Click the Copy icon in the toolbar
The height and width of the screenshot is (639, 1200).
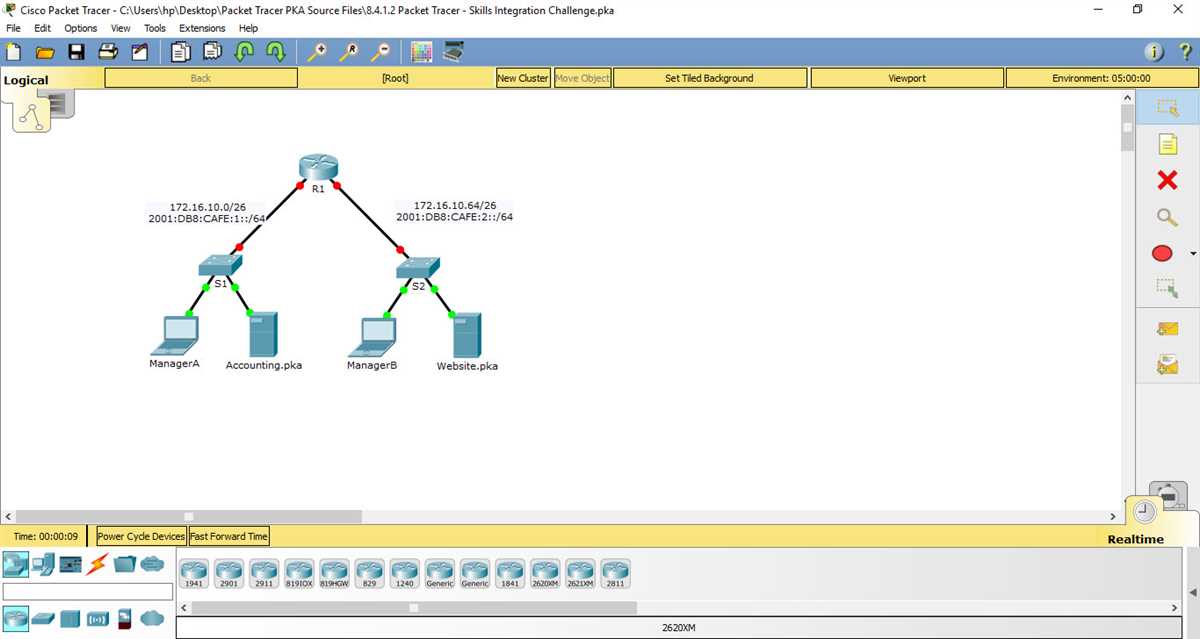pyautogui.click(x=181, y=52)
